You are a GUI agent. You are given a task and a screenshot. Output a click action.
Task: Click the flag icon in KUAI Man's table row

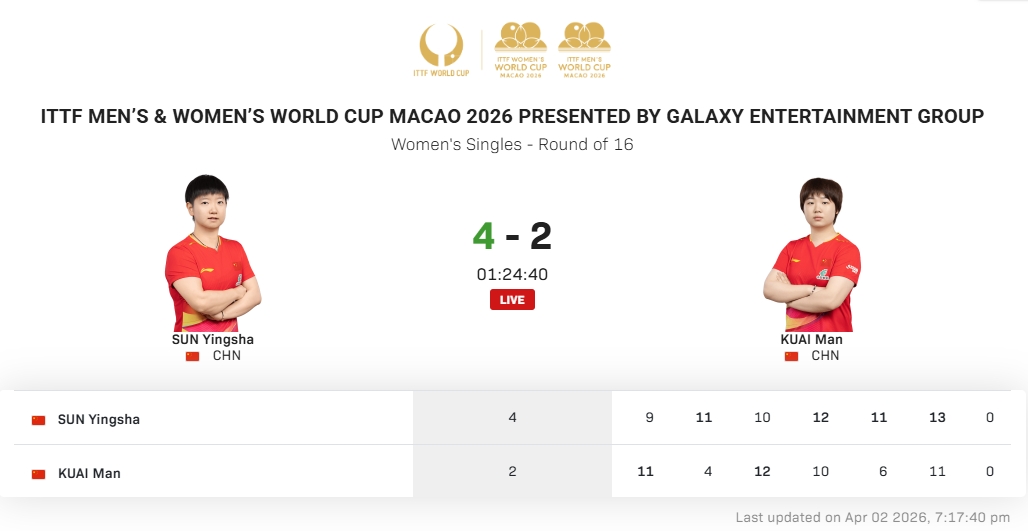(39, 473)
